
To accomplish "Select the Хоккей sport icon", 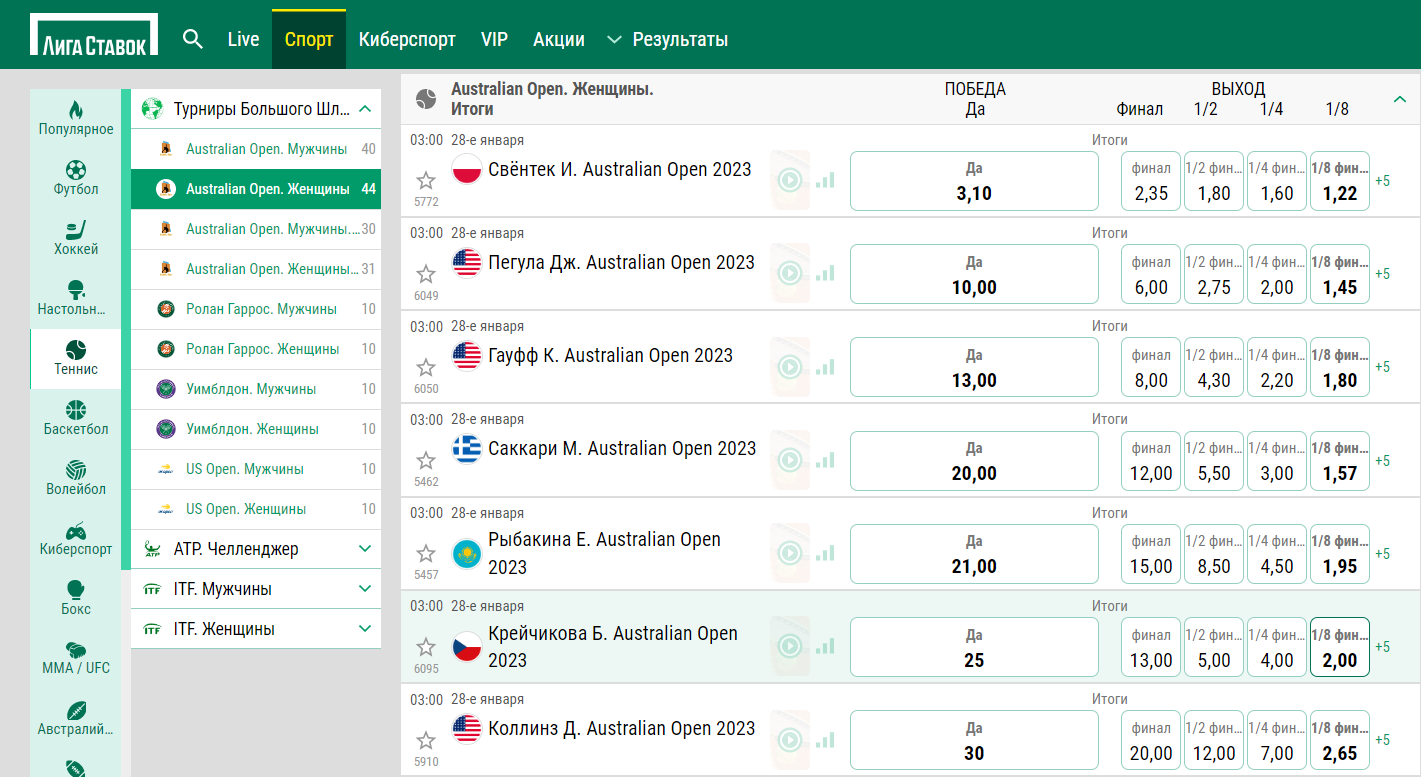I will click(x=76, y=229).
